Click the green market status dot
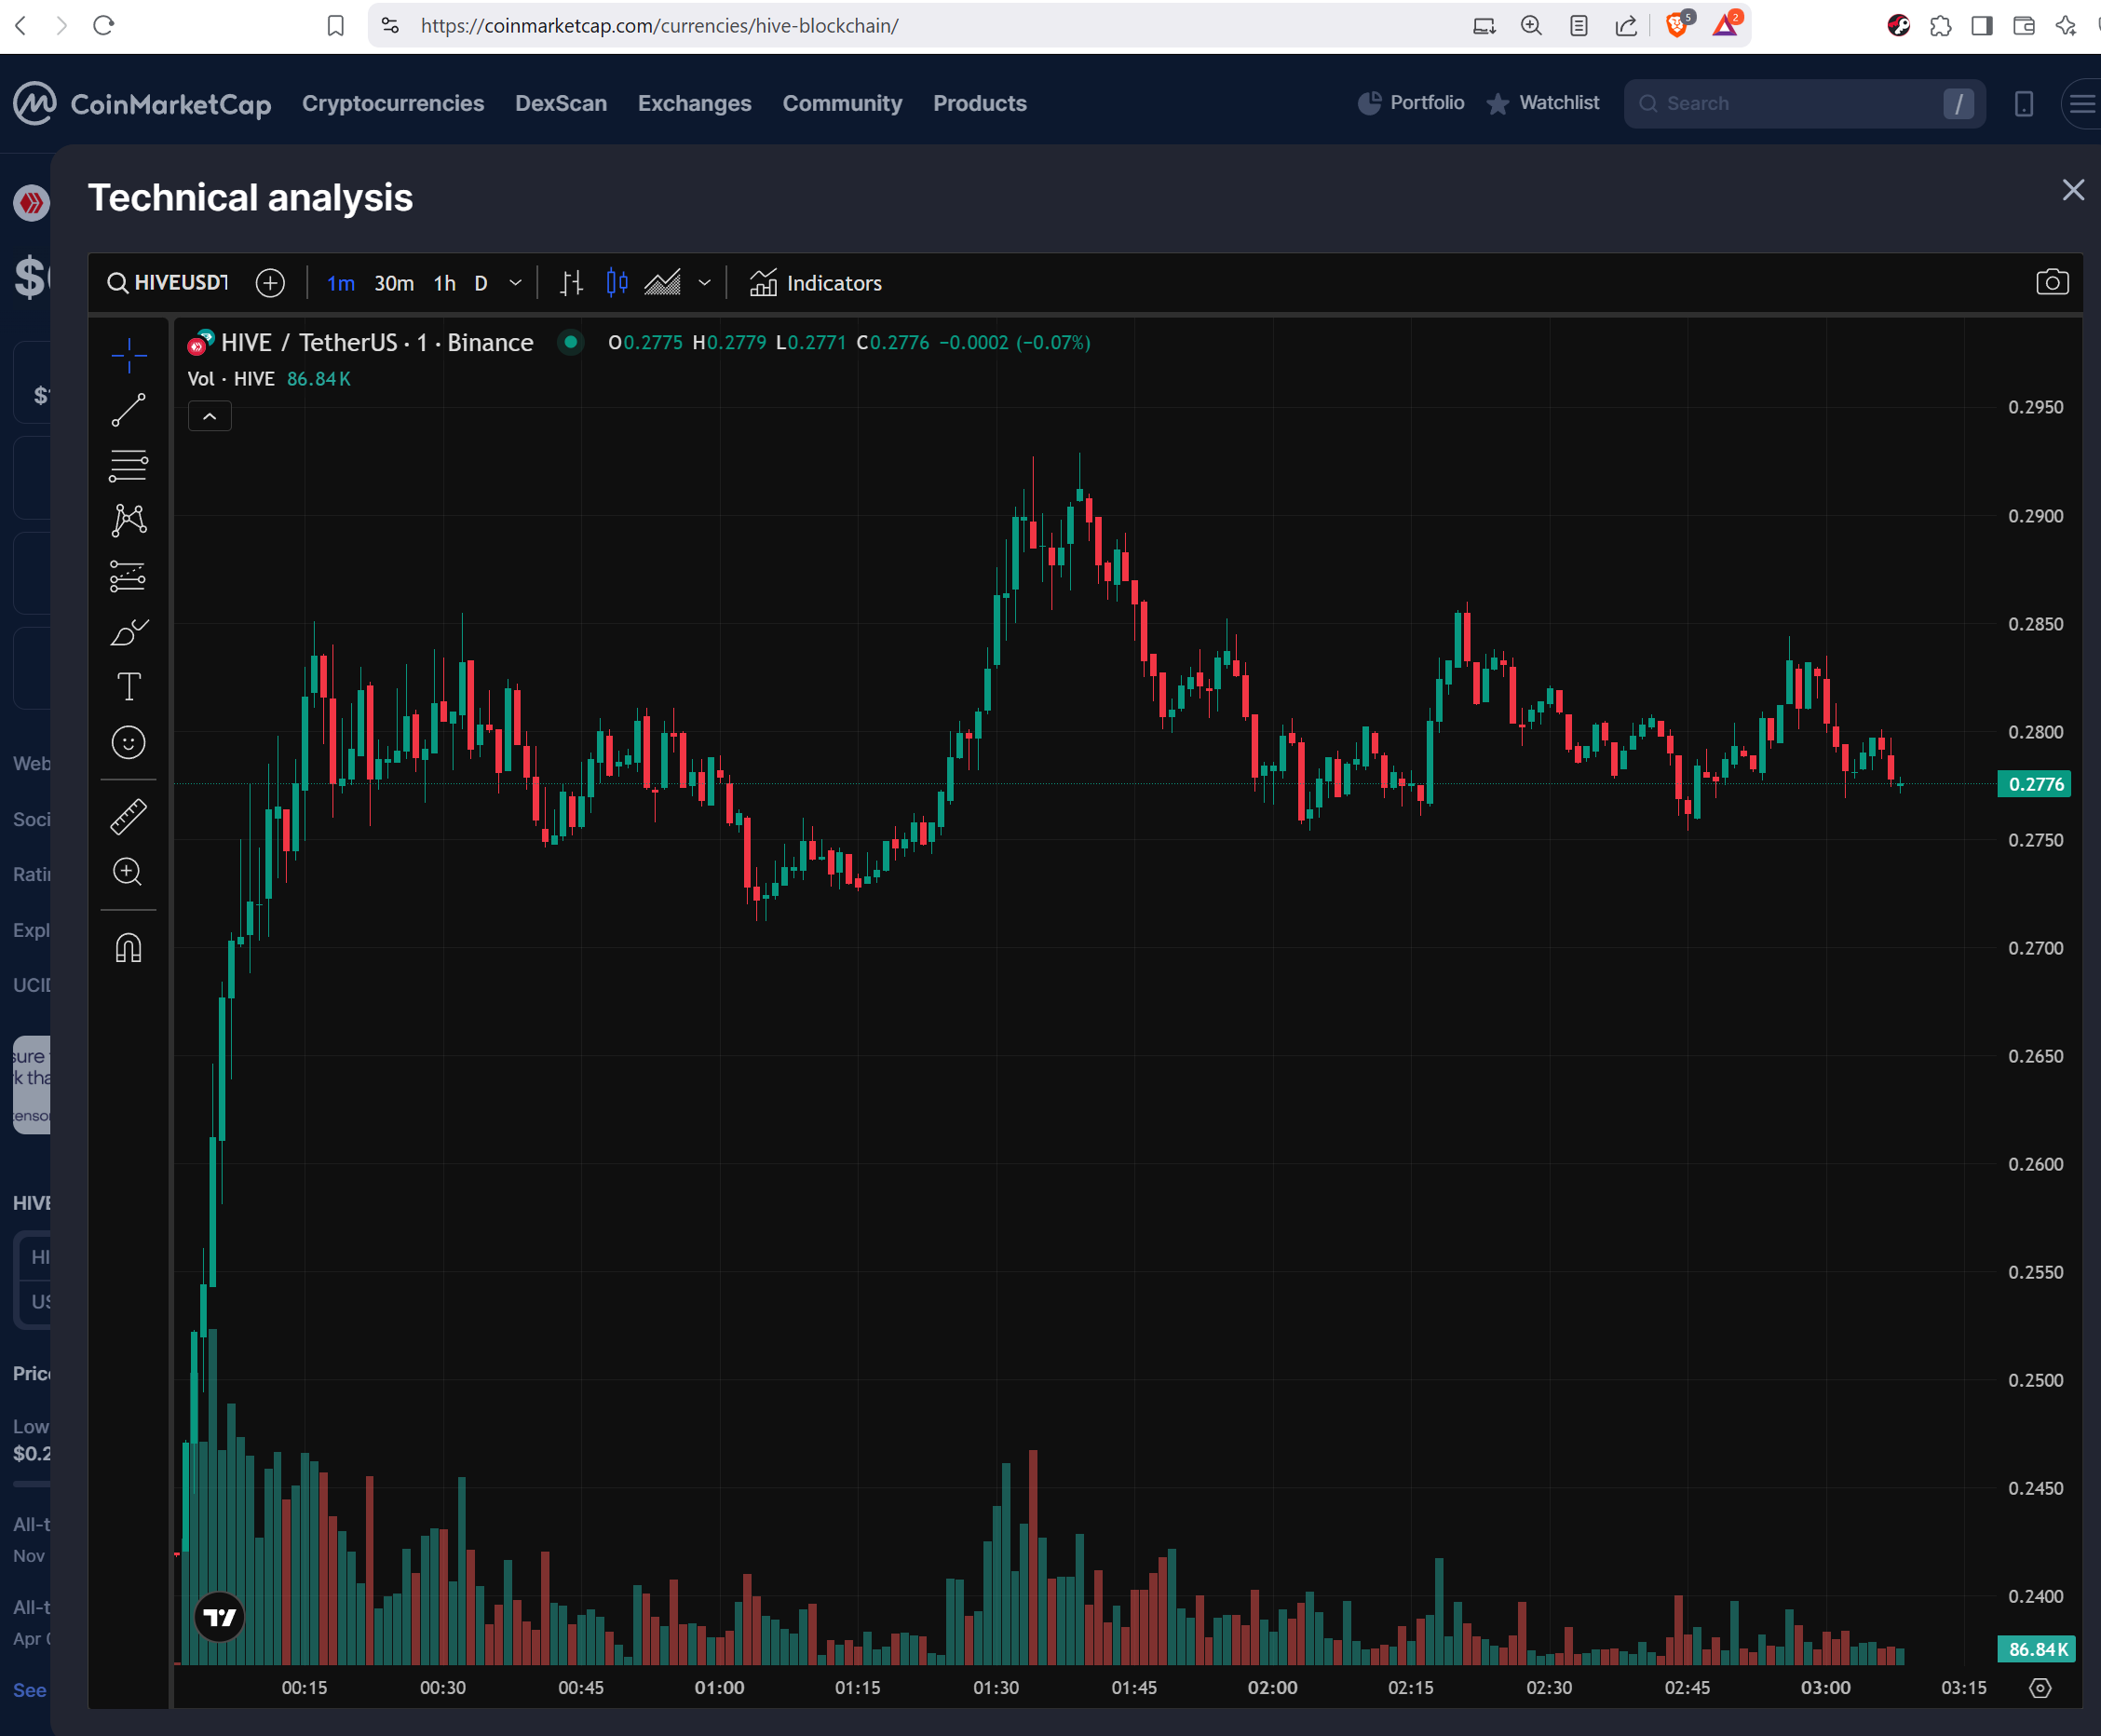Image resolution: width=2101 pixels, height=1736 pixels. tap(570, 342)
